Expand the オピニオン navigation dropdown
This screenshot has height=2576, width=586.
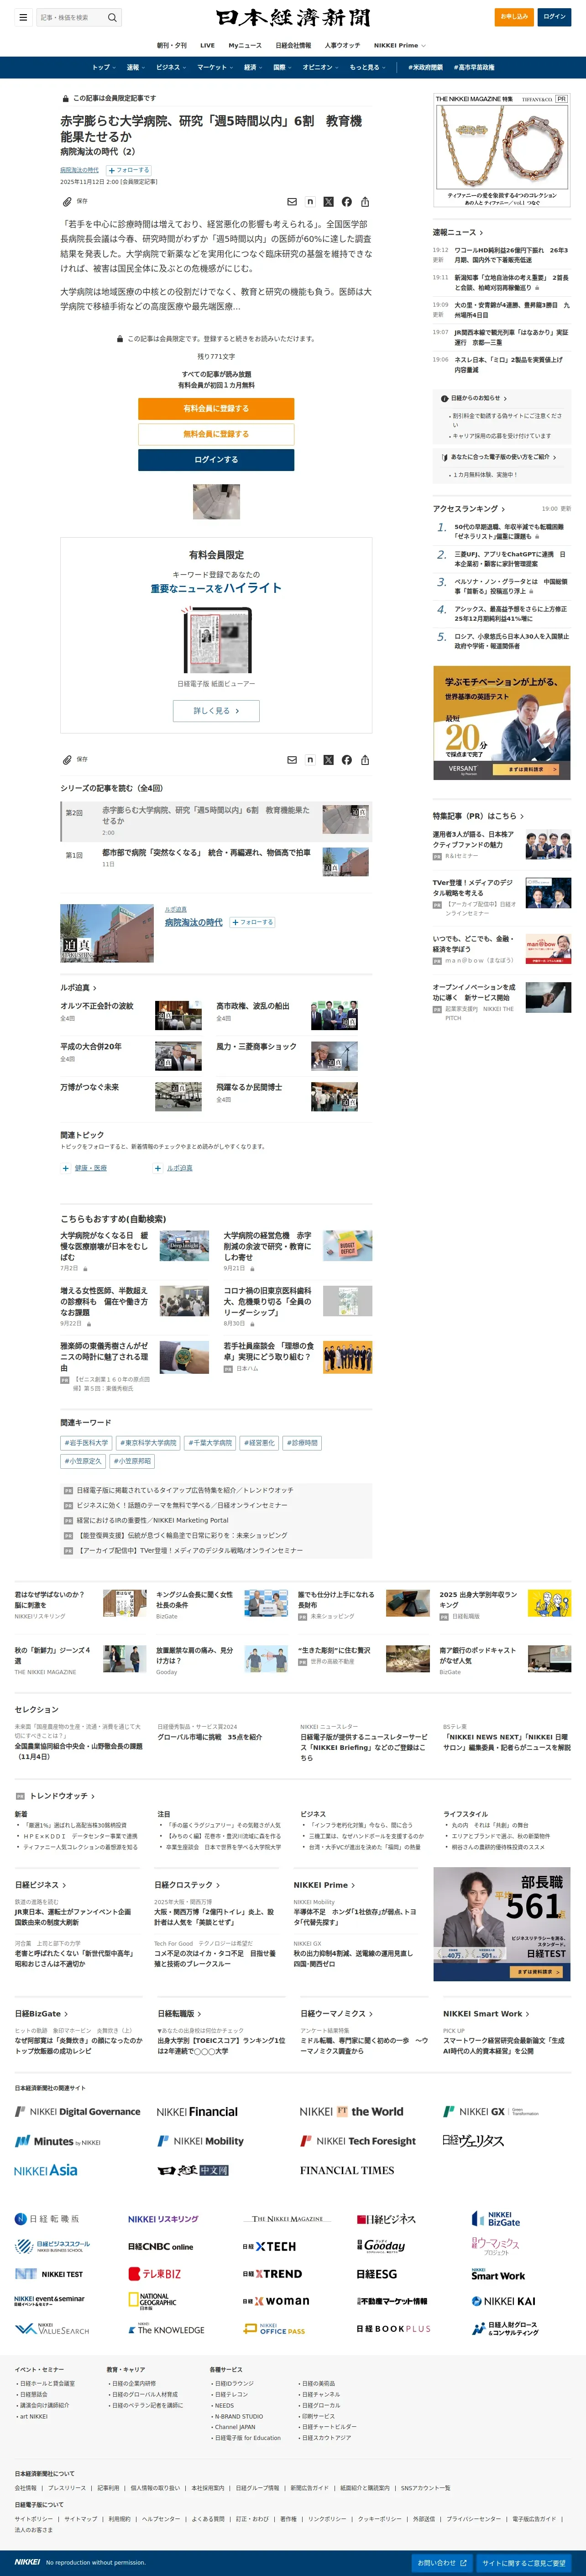[320, 67]
